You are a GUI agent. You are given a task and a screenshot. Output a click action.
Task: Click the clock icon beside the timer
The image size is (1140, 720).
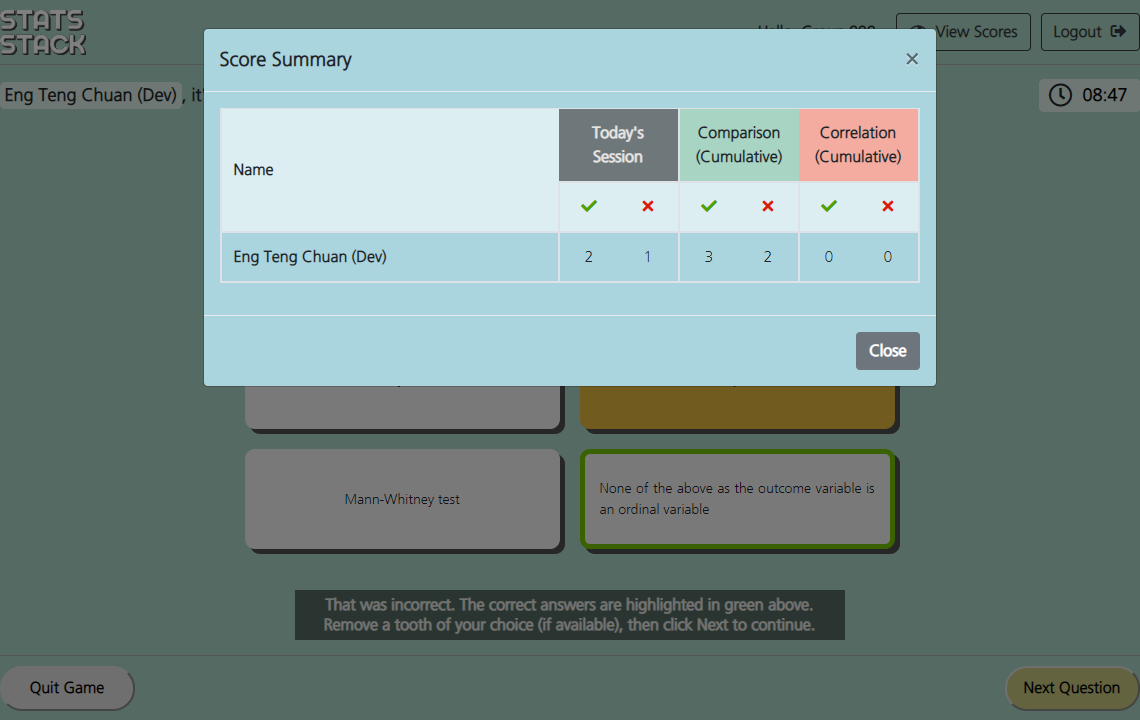coord(1060,95)
